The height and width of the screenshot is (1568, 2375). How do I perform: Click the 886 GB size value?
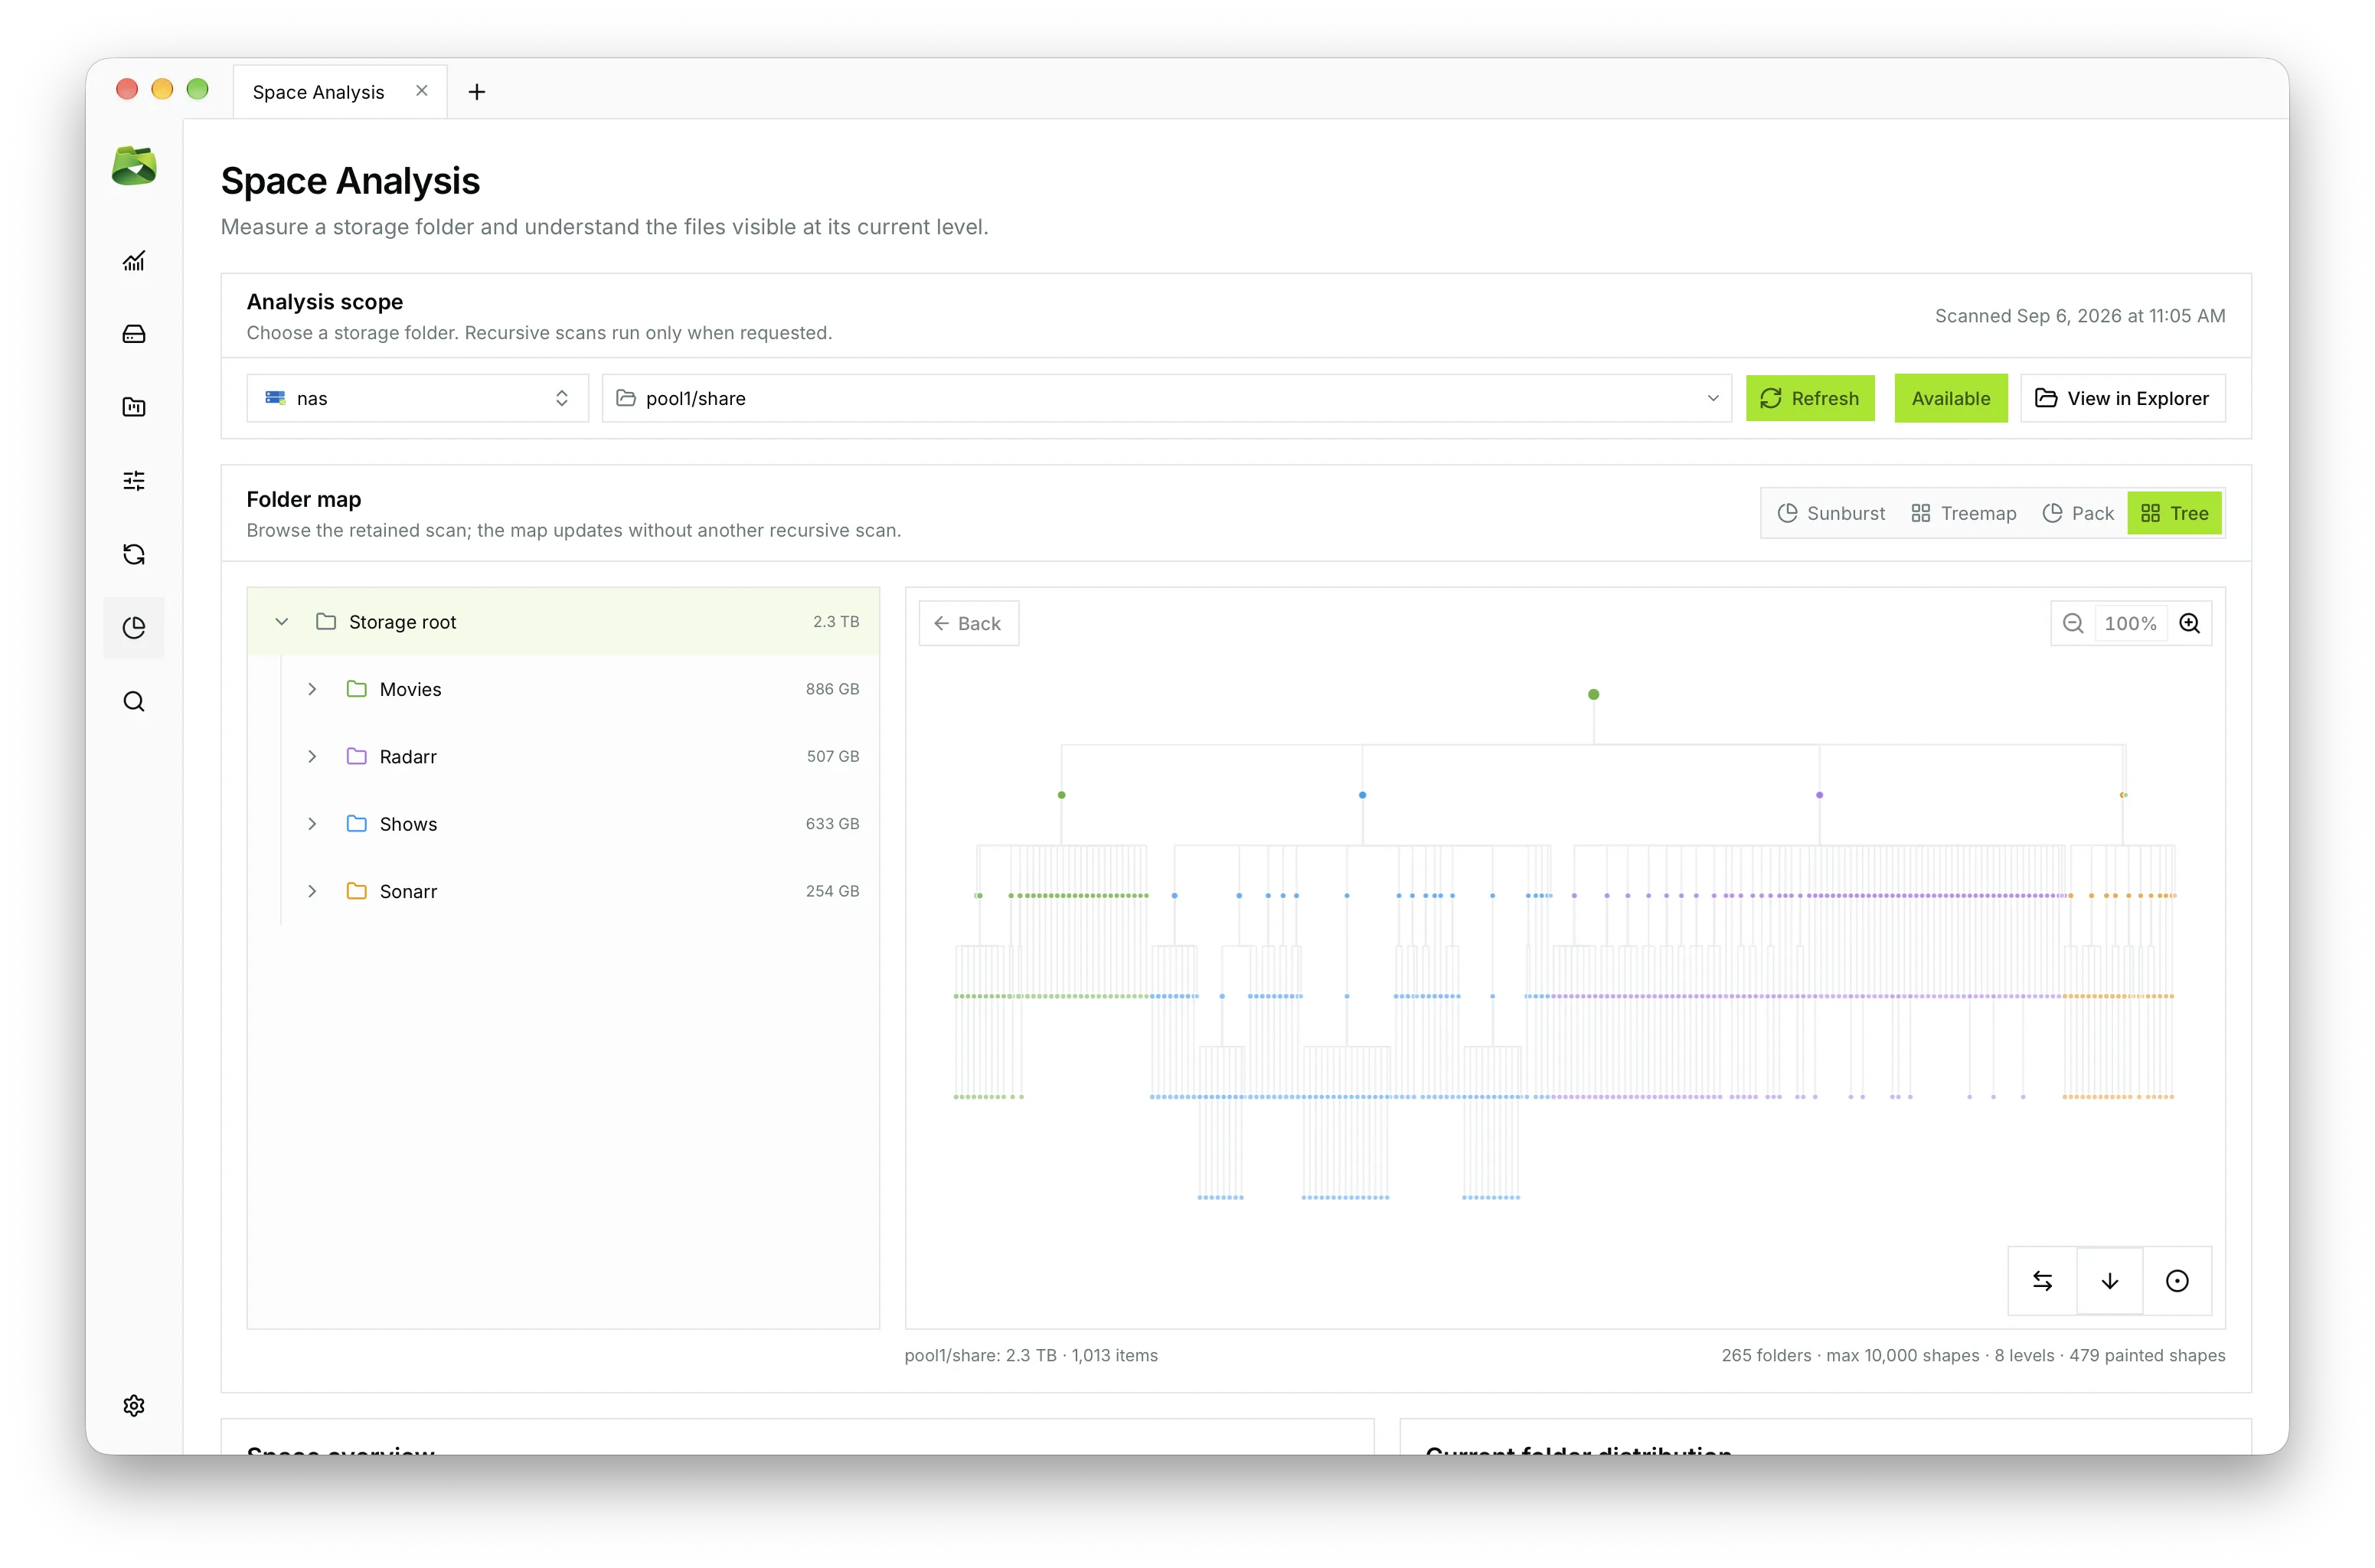pos(833,689)
